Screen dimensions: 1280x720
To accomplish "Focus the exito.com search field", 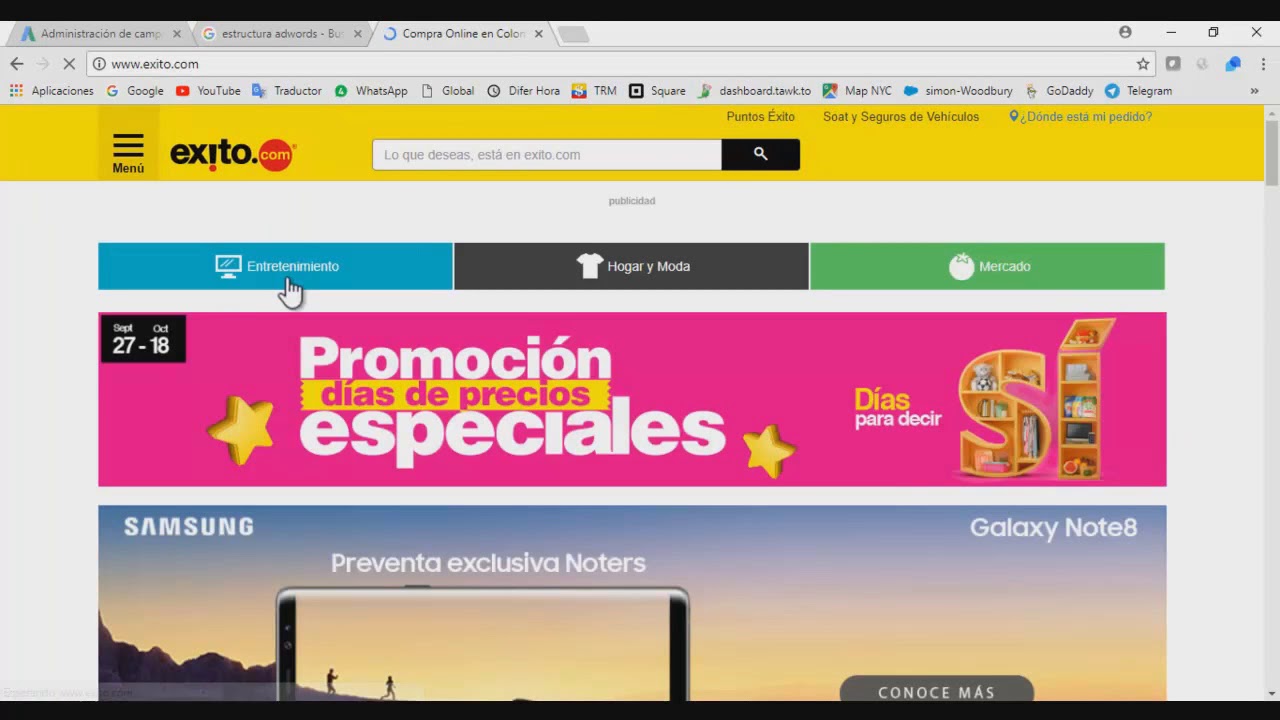I will (547, 154).
